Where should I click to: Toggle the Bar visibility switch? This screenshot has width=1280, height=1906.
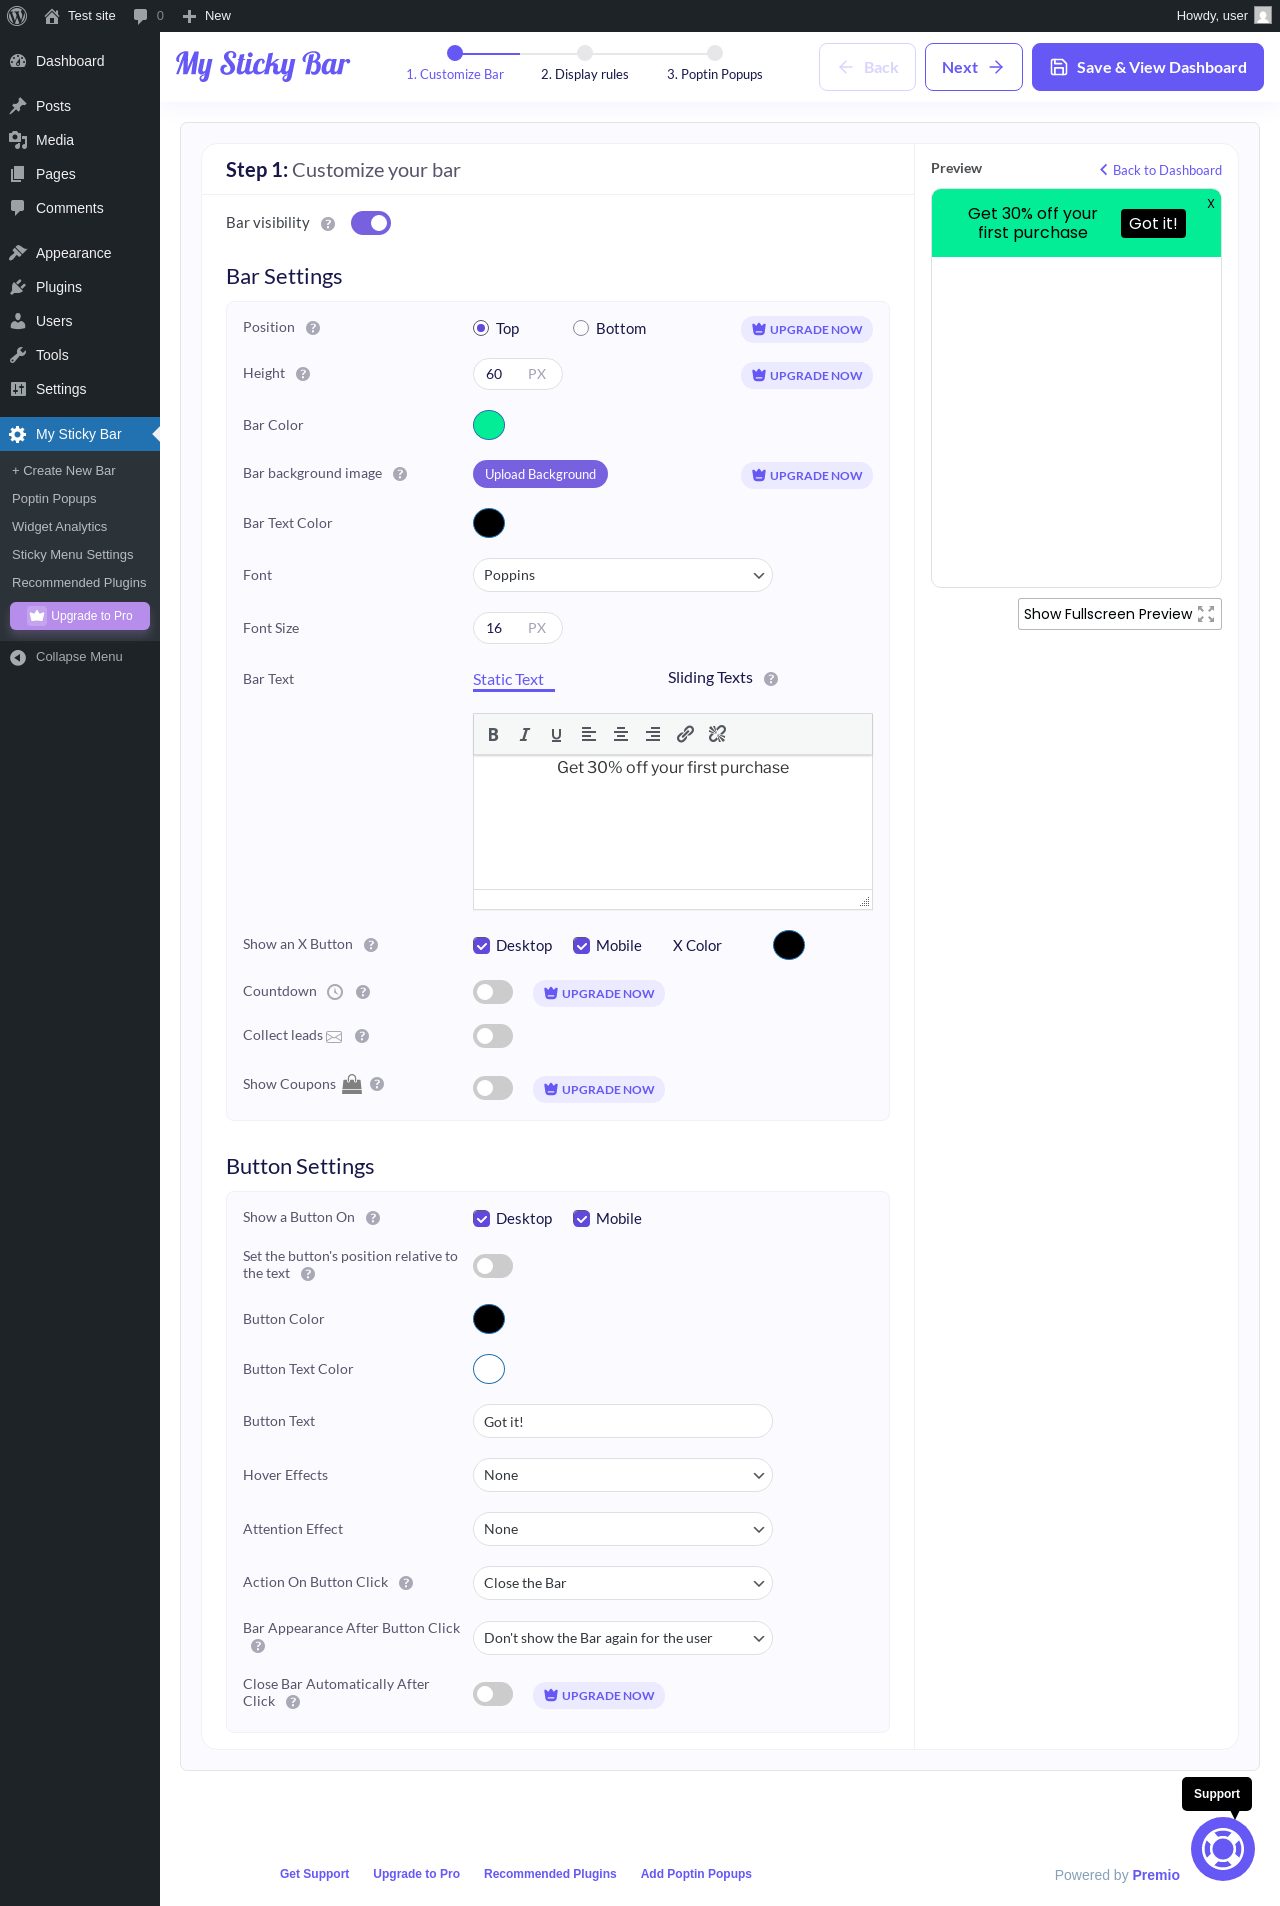(x=371, y=223)
